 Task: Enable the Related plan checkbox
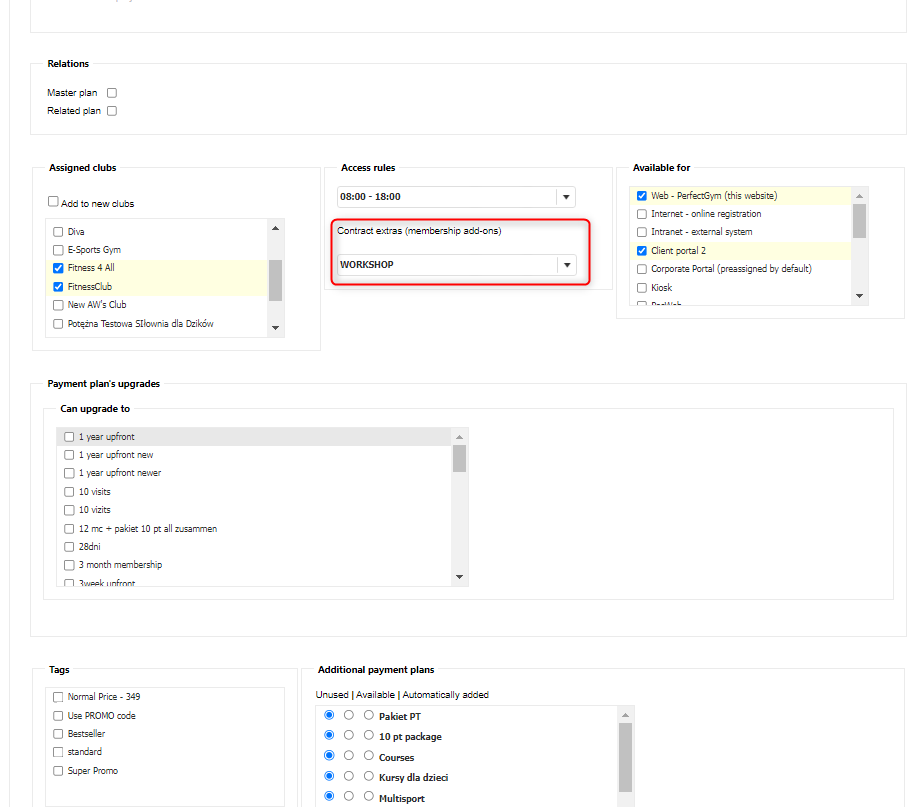pos(112,111)
